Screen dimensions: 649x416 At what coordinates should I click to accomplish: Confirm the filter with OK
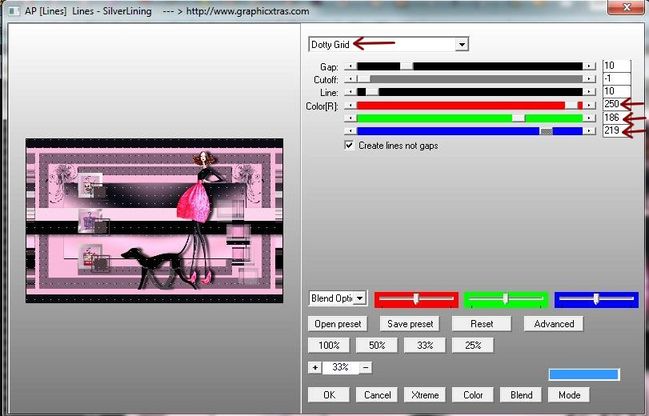tap(329, 395)
